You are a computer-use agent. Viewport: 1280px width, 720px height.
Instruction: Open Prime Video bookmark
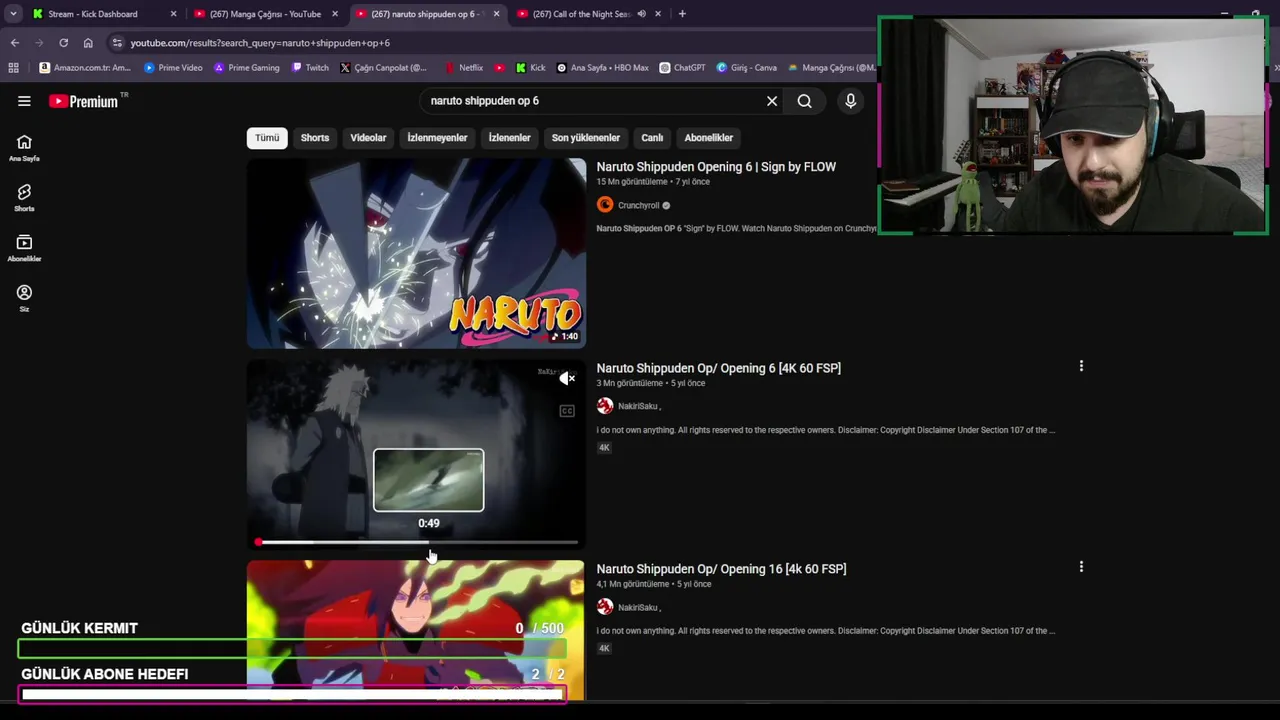point(173,68)
